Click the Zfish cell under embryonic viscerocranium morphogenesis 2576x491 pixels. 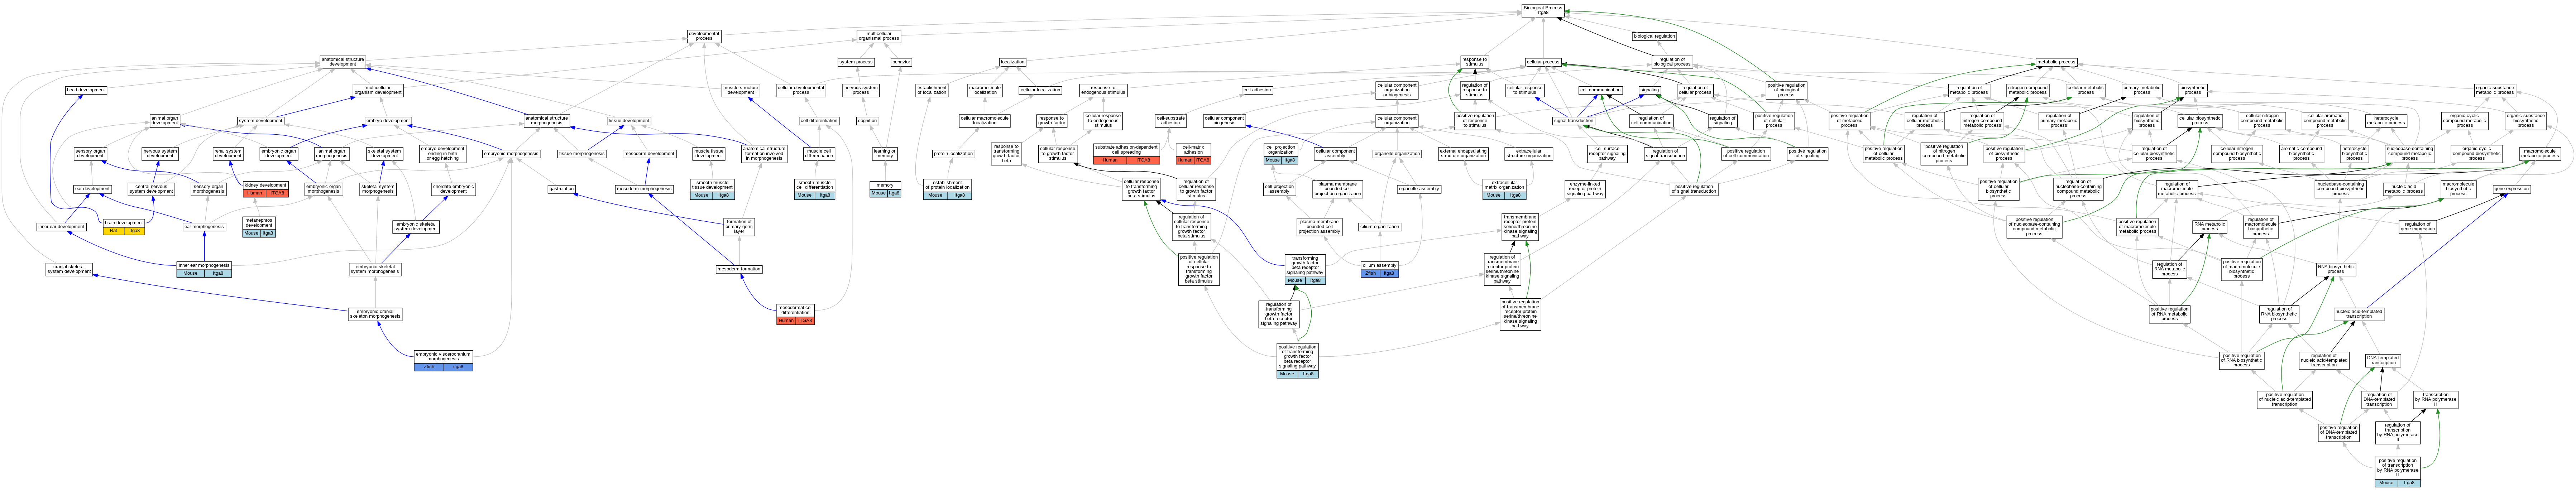pos(429,367)
